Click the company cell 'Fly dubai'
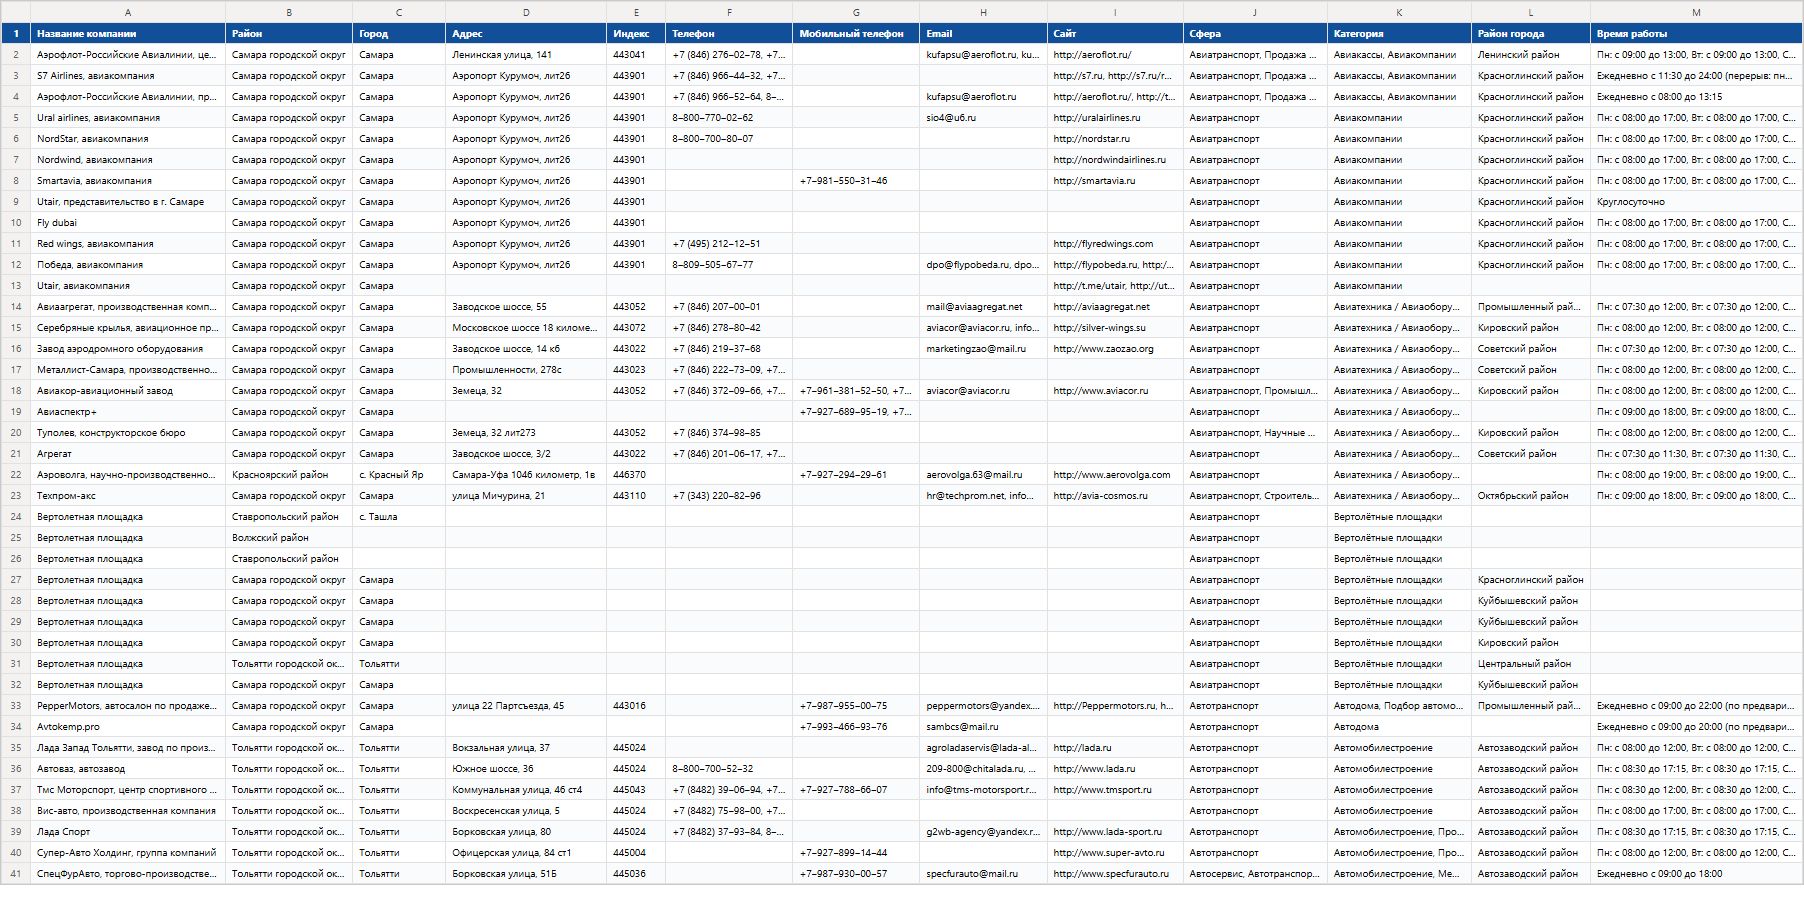This screenshot has width=1804, height=902. pos(128,223)
